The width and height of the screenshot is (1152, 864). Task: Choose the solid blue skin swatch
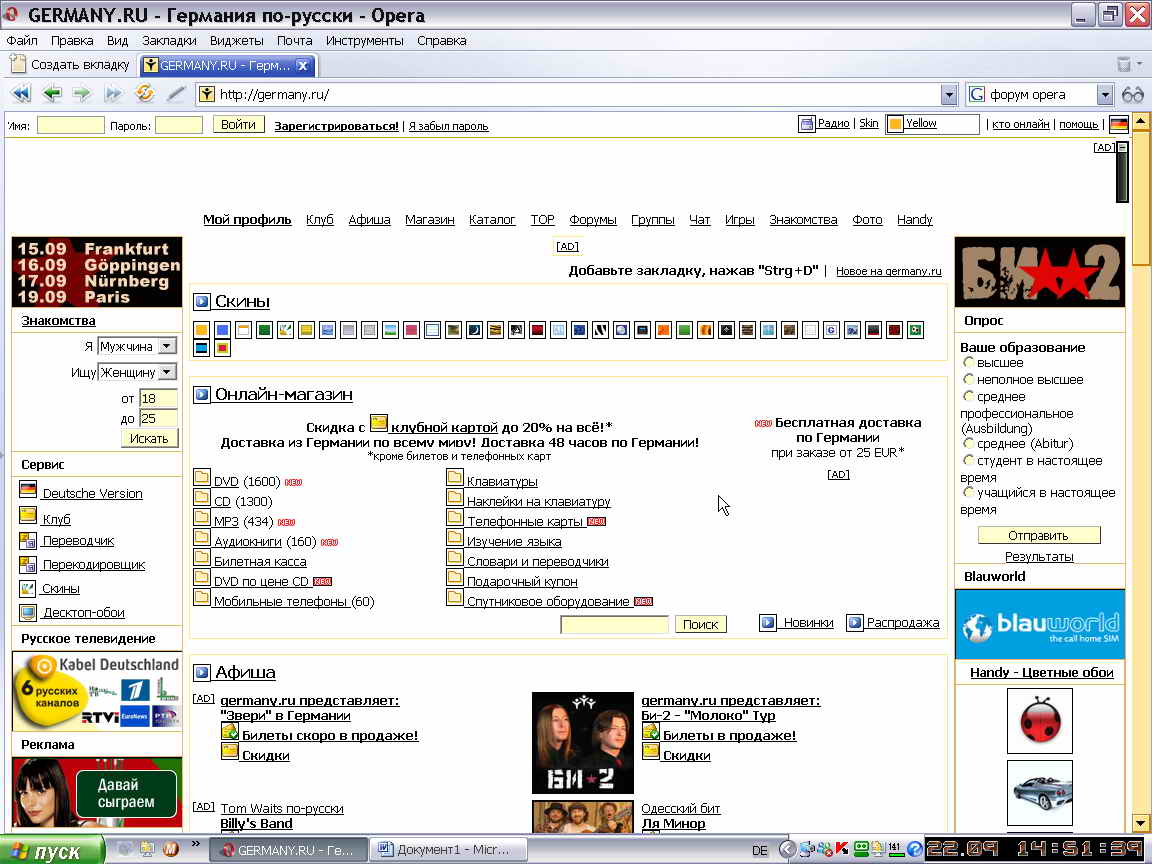pos(223,330)
